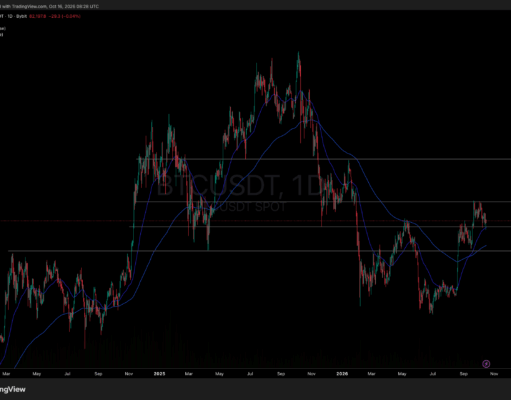Select the Bybit exchange label in legend
This screenshot has width=511, height=400.
[x=21, y=16]
